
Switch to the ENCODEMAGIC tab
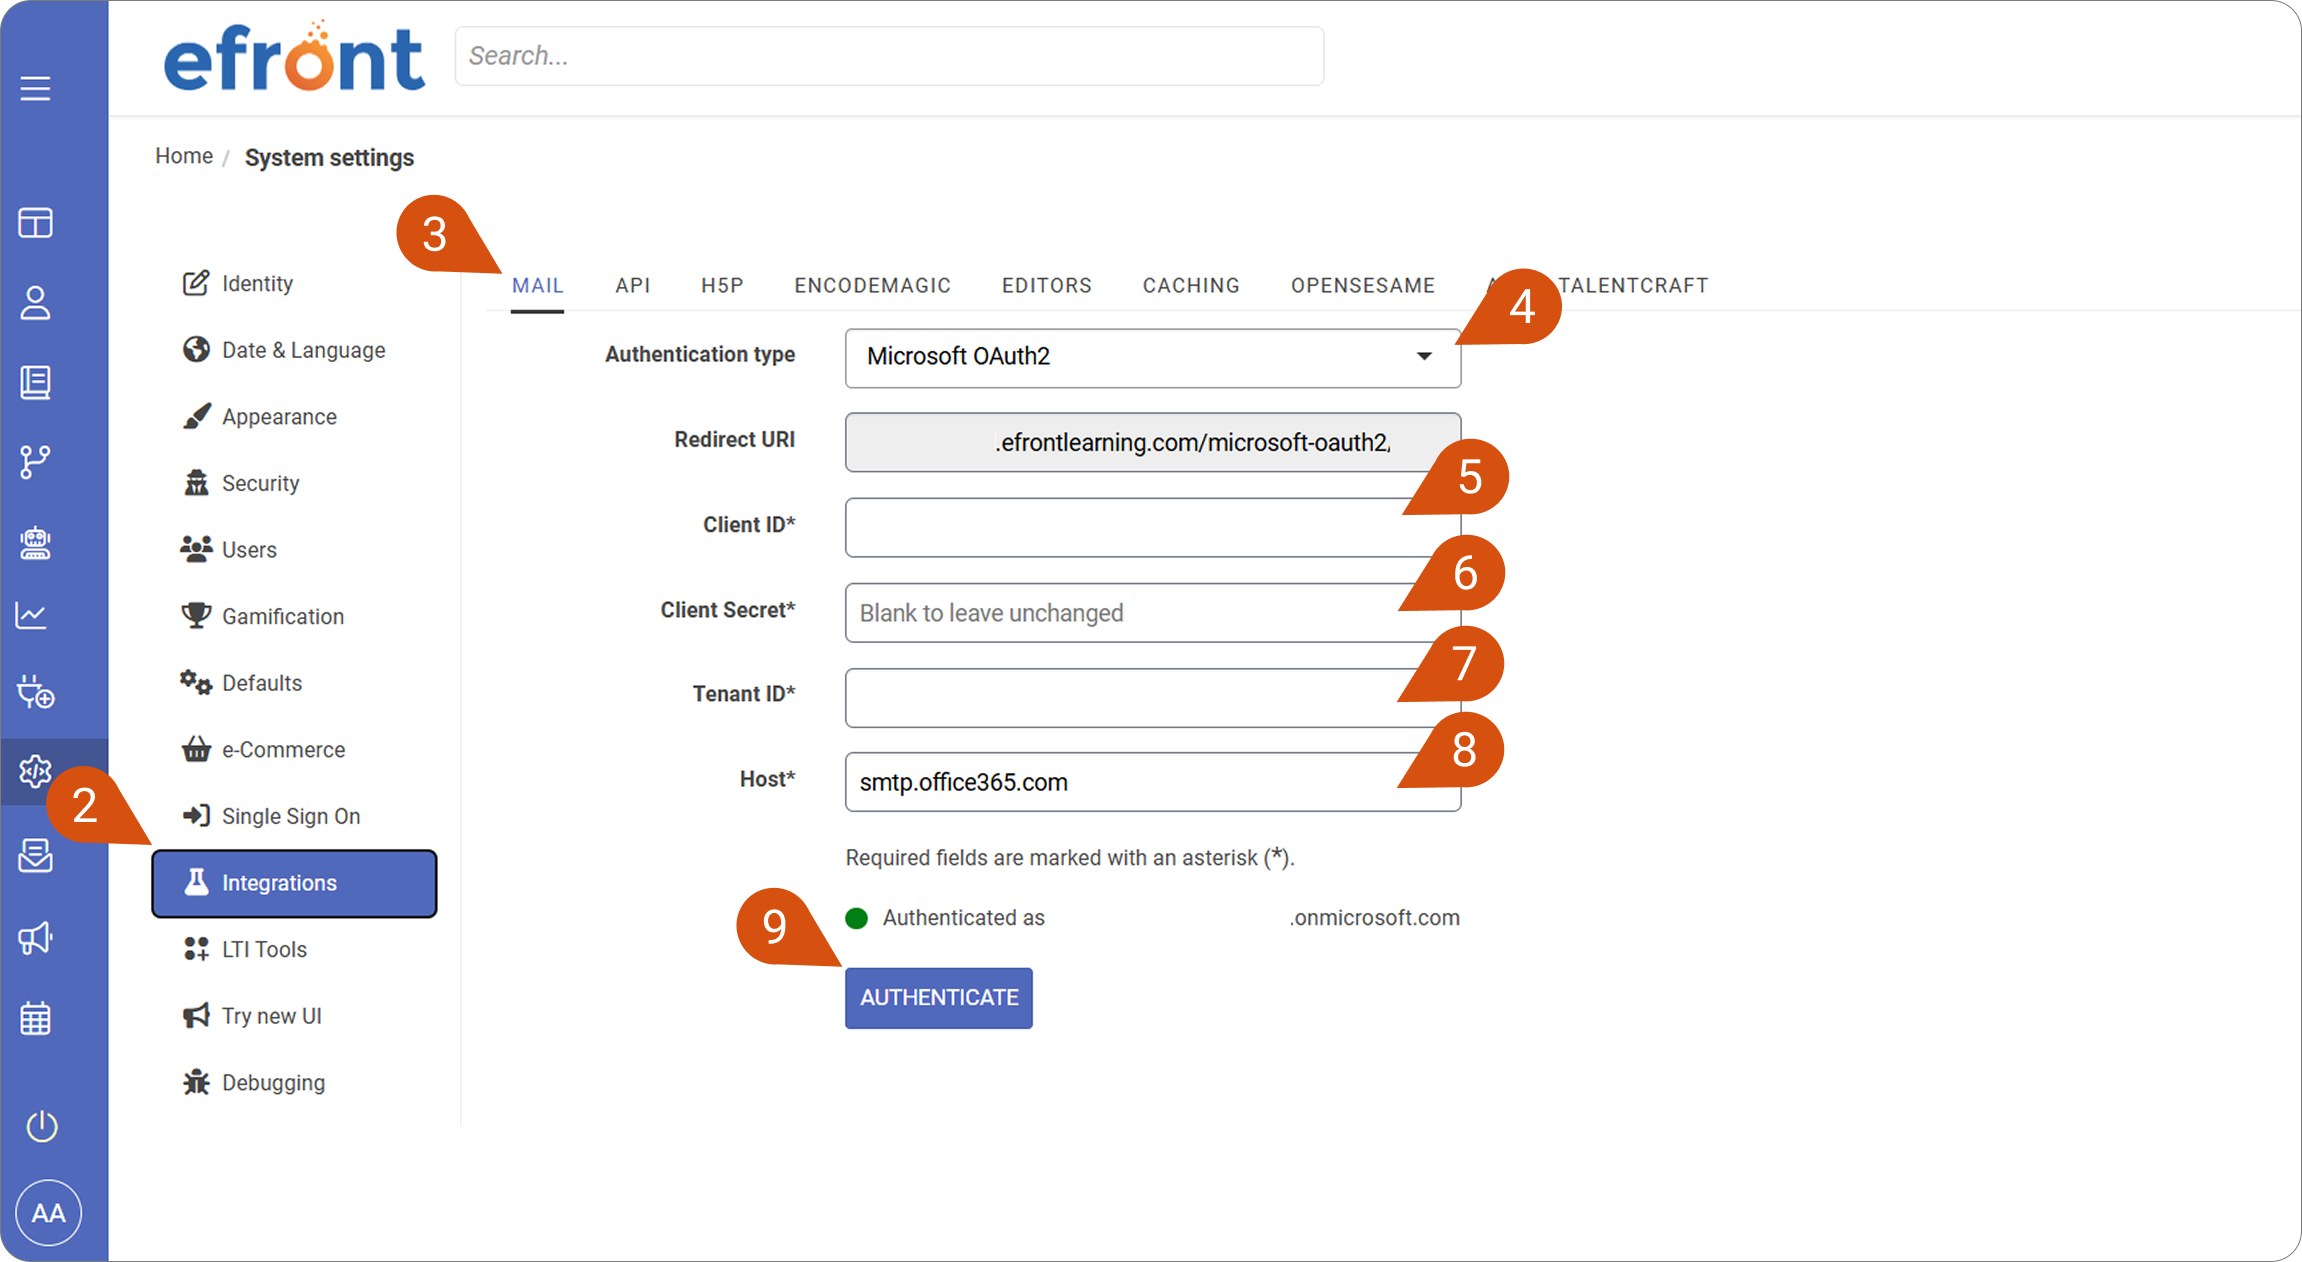(873, 286)
